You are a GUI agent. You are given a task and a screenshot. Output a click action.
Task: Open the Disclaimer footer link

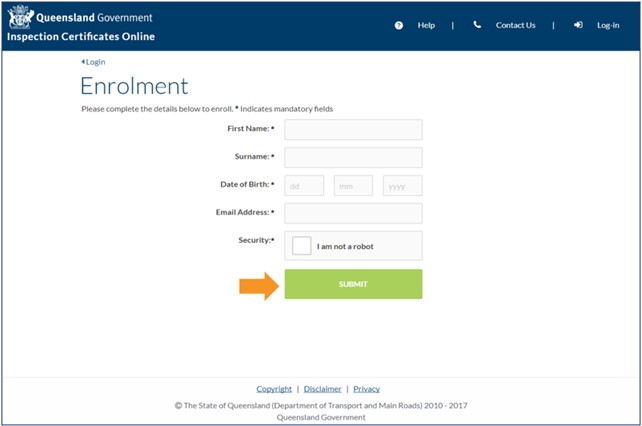click(322, 389)
